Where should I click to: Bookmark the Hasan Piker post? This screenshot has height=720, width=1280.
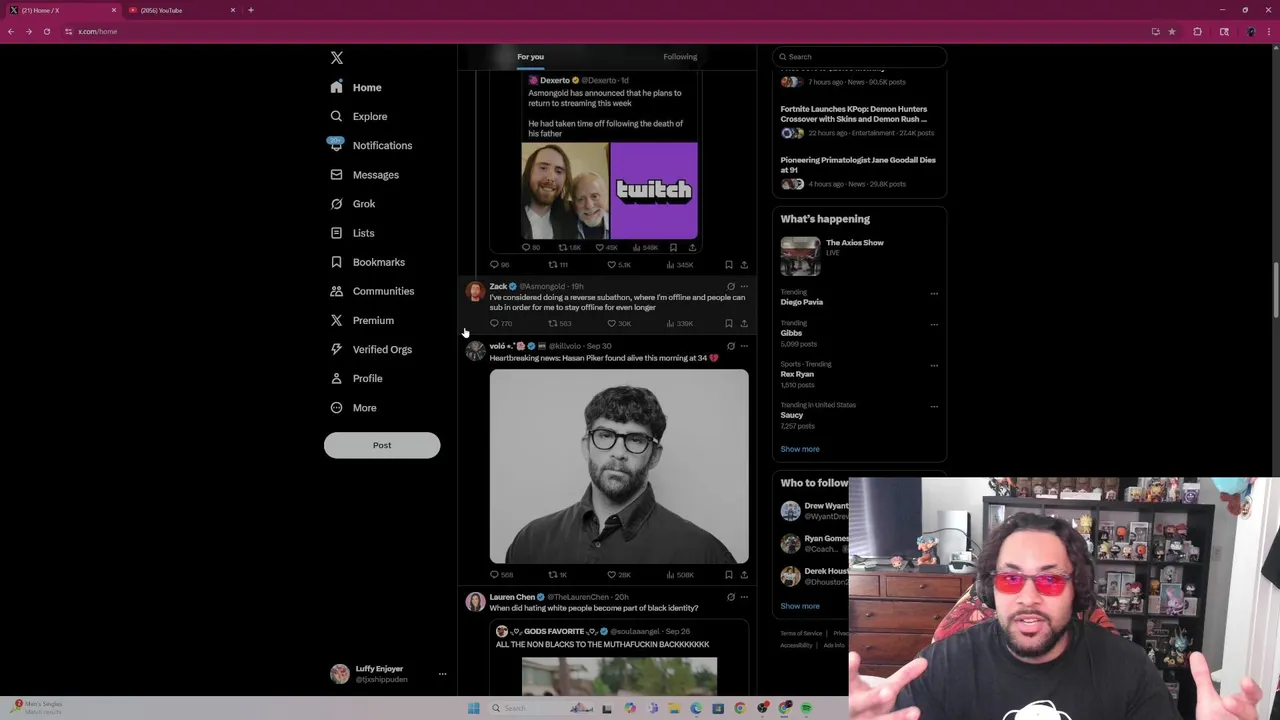click(729, 575)
